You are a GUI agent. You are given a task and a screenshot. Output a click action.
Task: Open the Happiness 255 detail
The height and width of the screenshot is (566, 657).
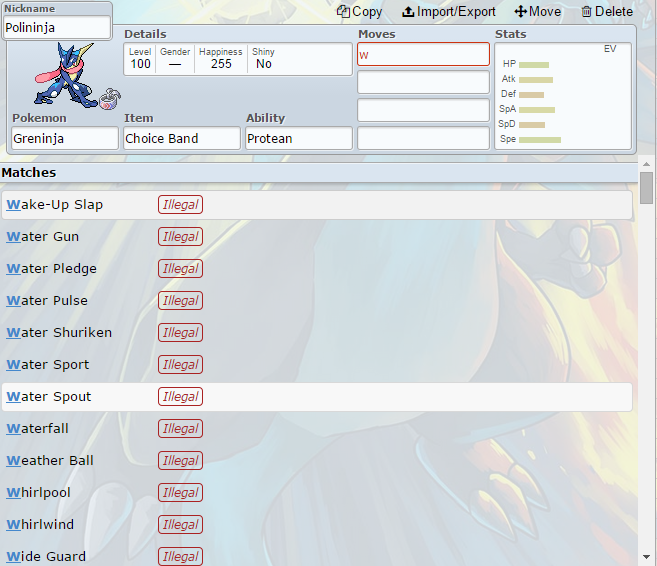221,59
